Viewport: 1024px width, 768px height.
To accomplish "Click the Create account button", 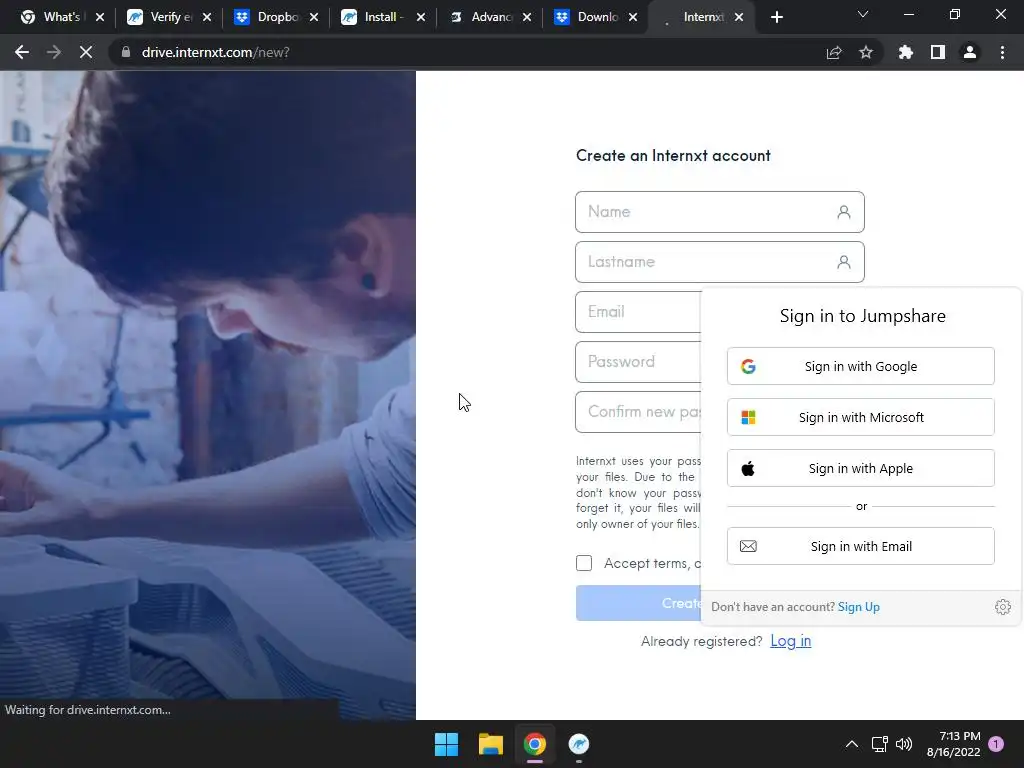I will 638,603.
